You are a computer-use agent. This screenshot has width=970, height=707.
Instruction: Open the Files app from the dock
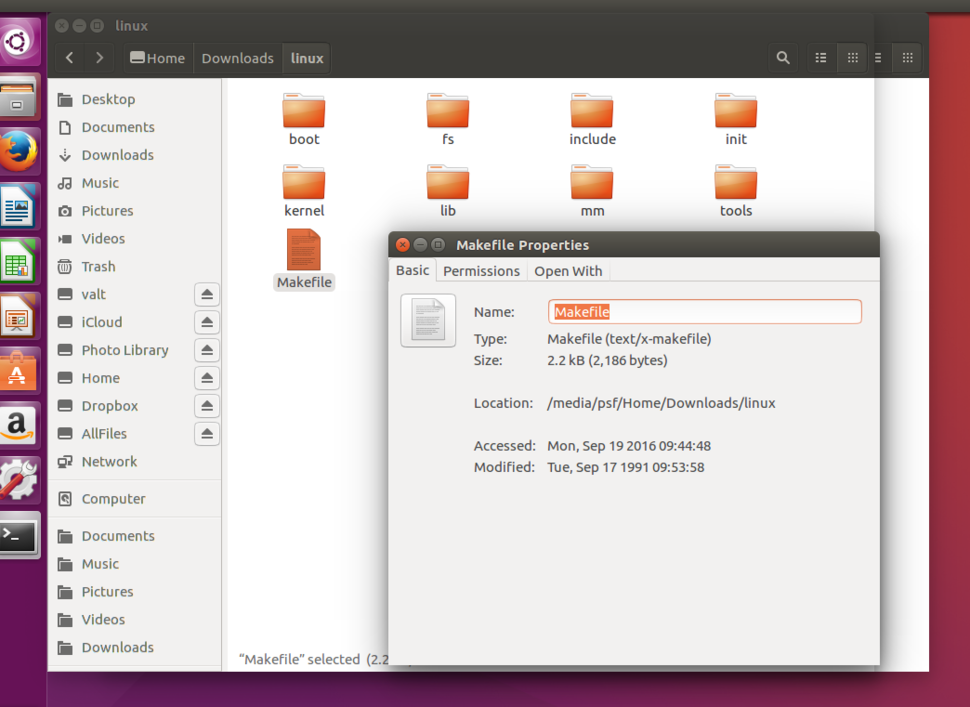point(19,96)
